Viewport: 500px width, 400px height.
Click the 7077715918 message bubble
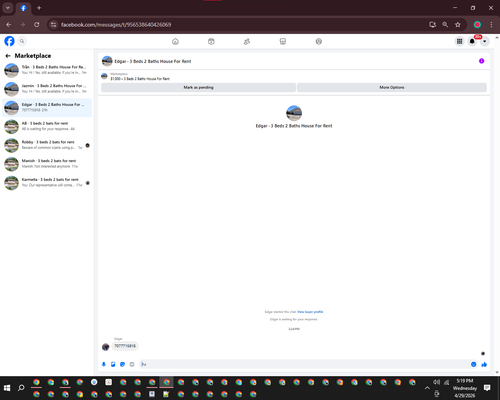125,346
